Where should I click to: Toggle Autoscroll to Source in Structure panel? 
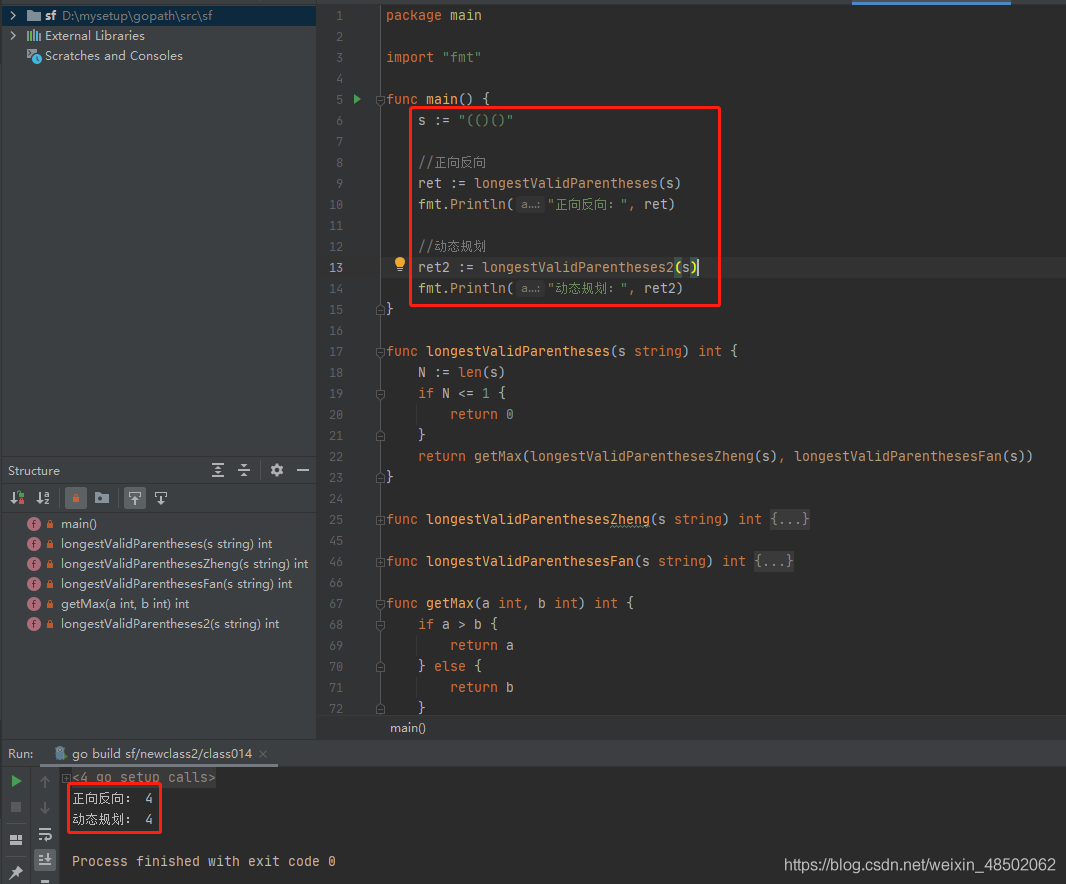click(x=135, y=497)
